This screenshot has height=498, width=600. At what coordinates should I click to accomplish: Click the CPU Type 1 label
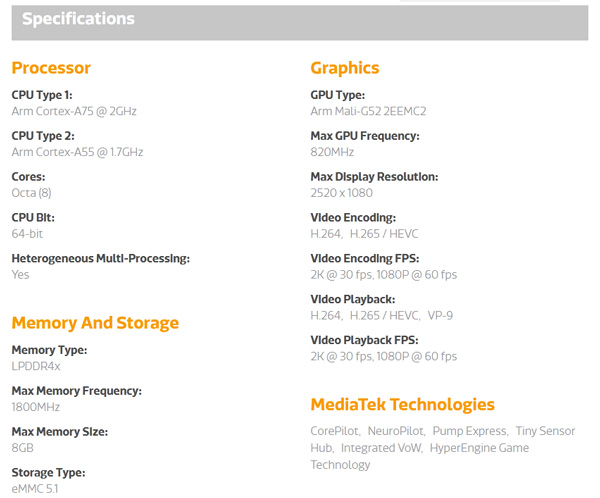tap(42, 95)
